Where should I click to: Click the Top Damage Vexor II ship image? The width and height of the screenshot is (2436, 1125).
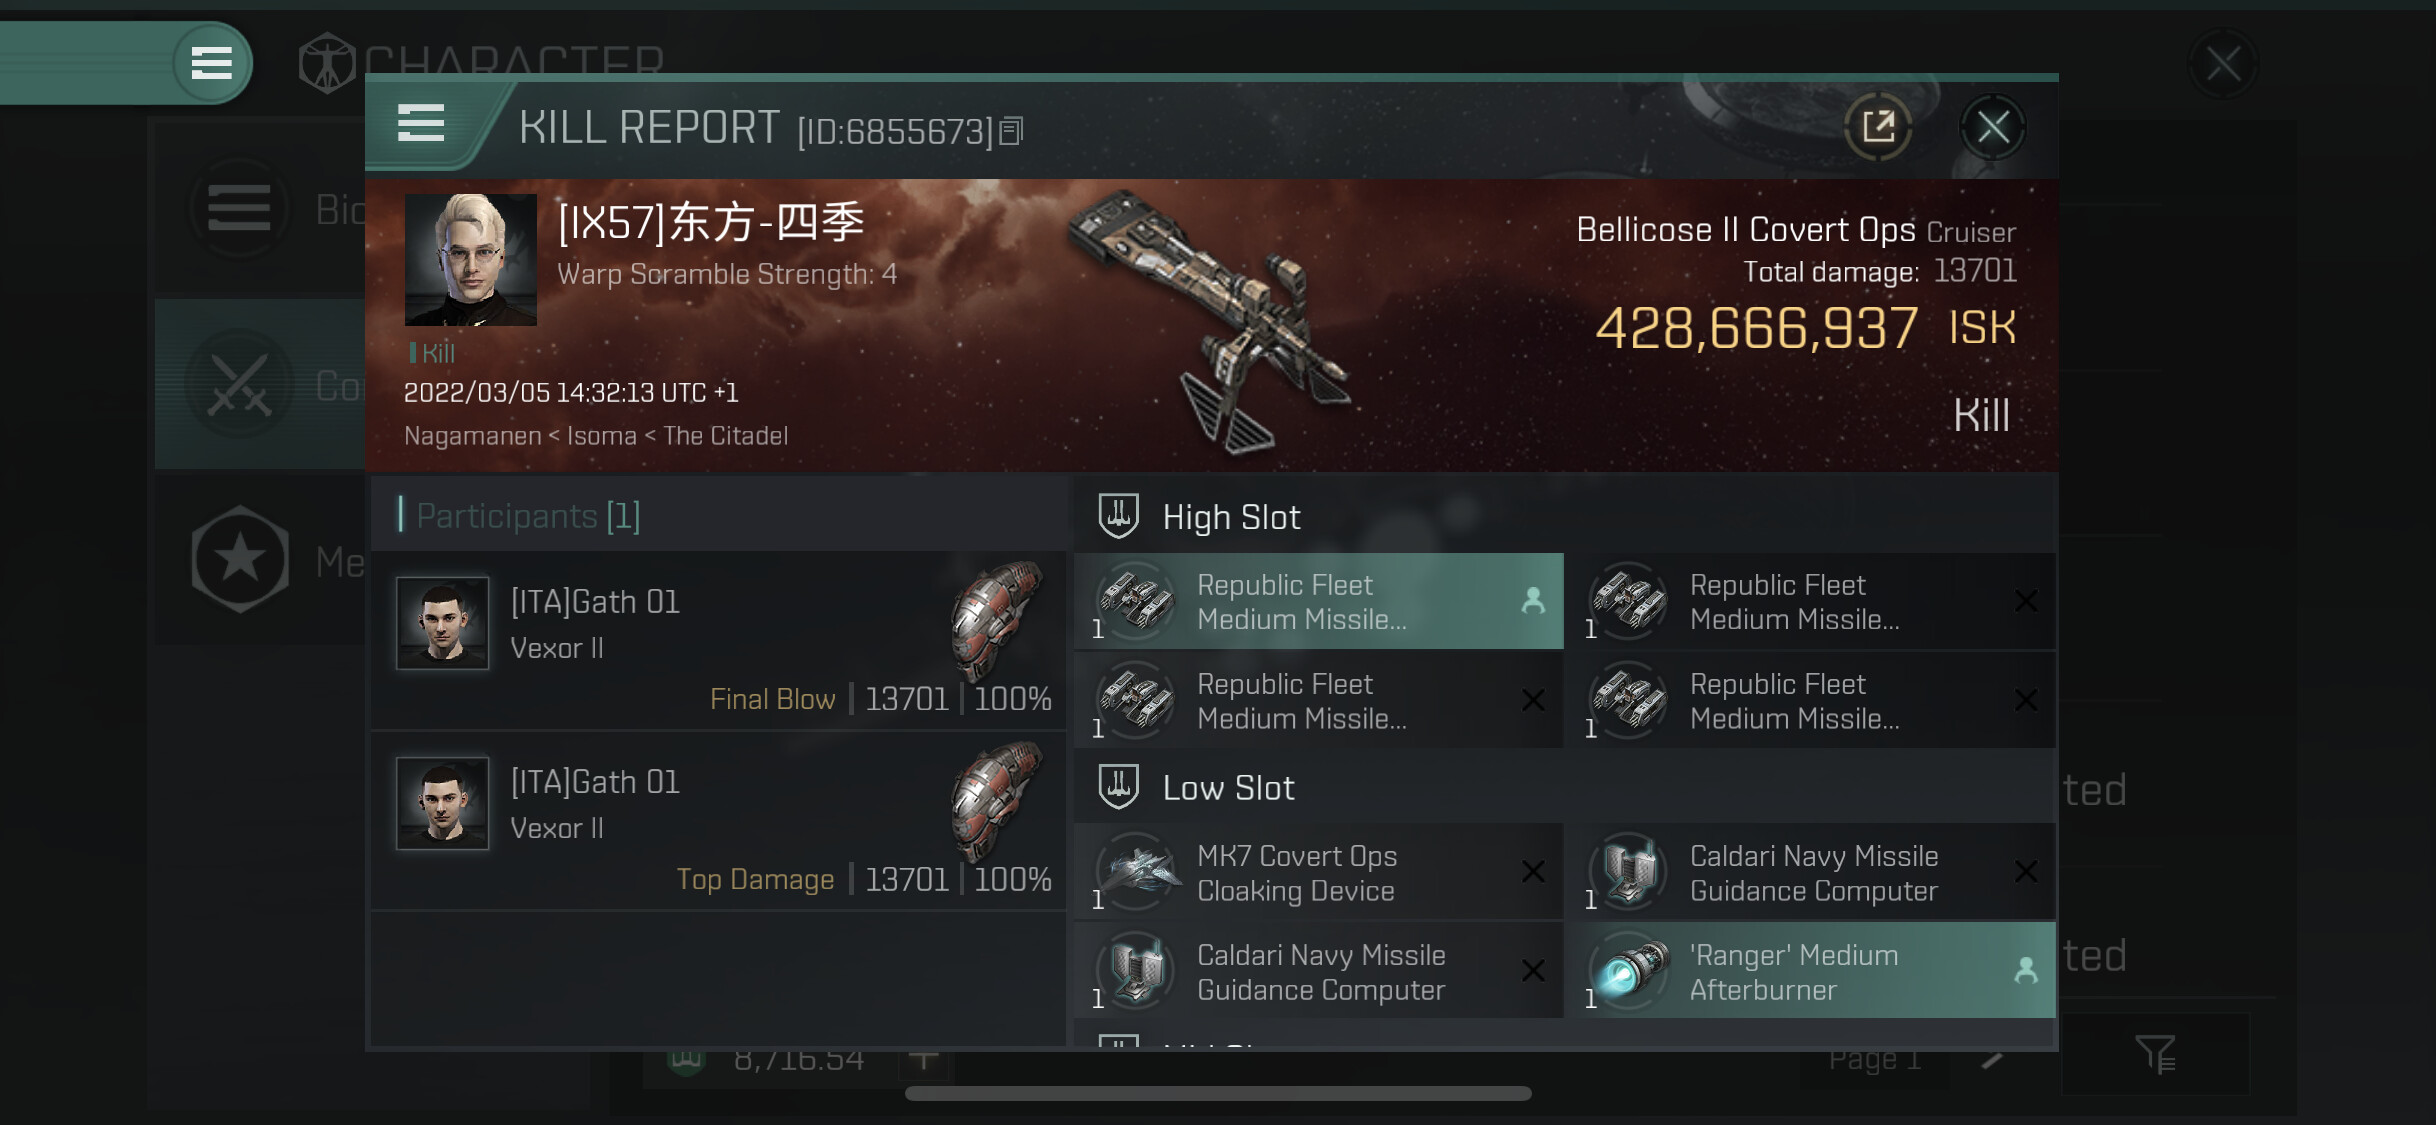996,802
